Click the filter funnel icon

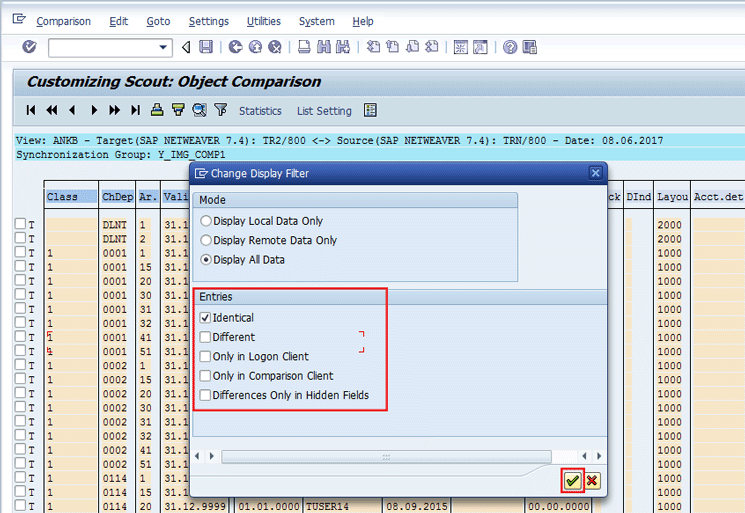[220, 110]
